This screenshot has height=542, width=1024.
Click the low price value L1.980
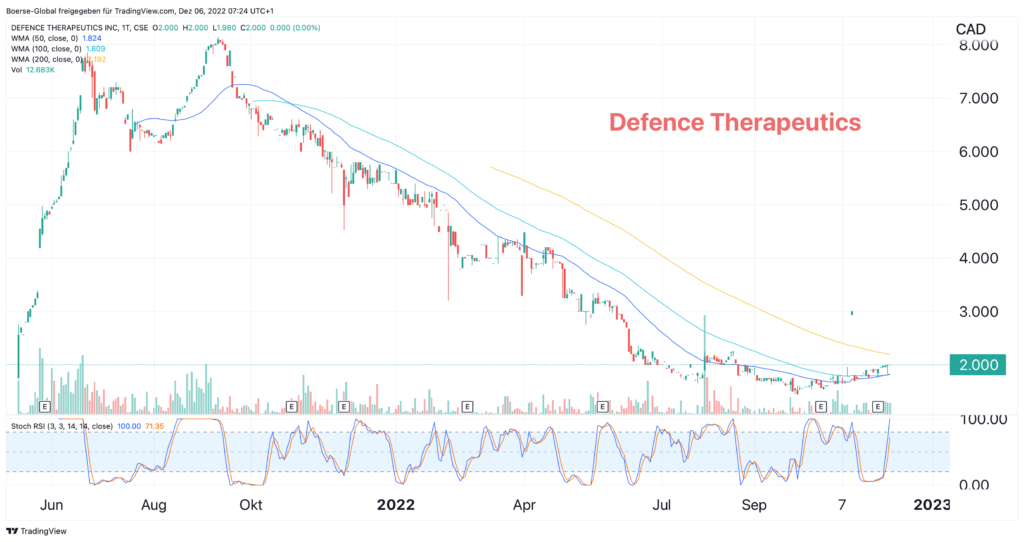coord(224,28)
